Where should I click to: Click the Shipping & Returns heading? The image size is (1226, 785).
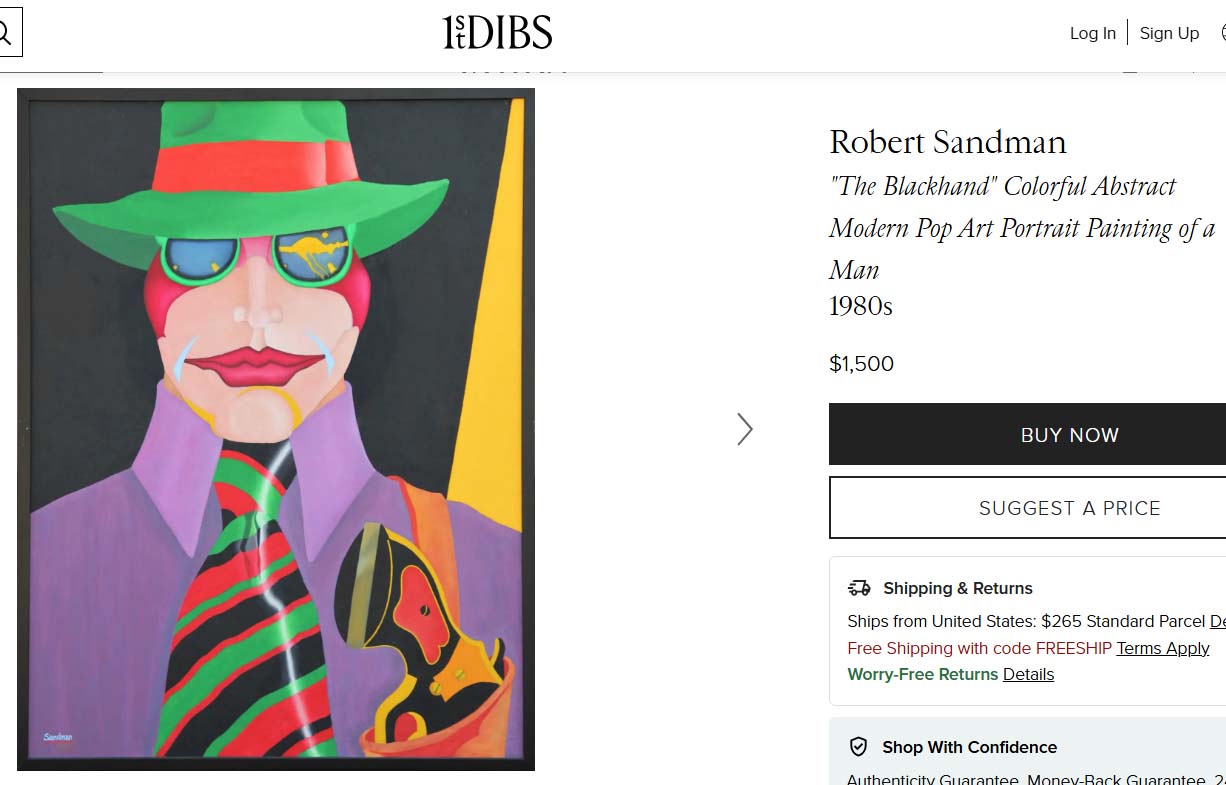pos(957,588)
